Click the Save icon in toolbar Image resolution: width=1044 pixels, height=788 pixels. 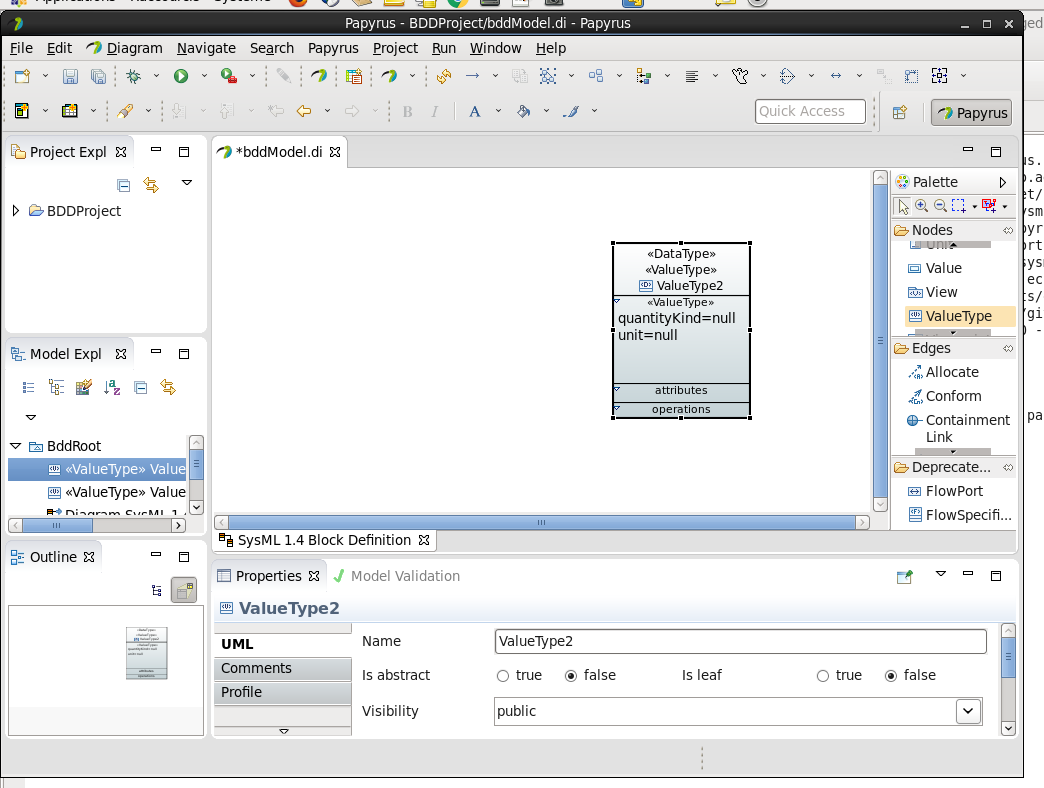[x=70, y=76]
